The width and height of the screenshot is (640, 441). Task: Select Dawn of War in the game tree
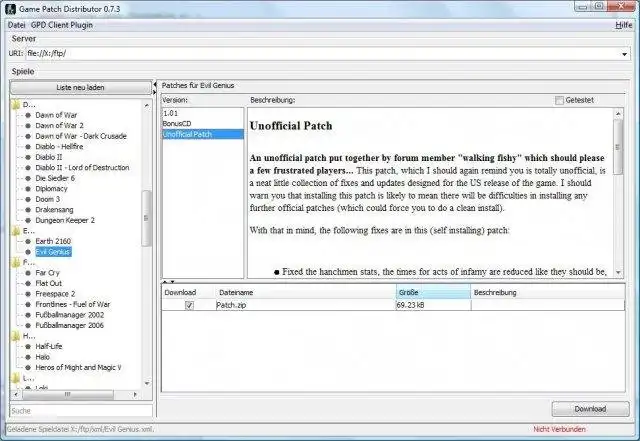tap(56, 115)
